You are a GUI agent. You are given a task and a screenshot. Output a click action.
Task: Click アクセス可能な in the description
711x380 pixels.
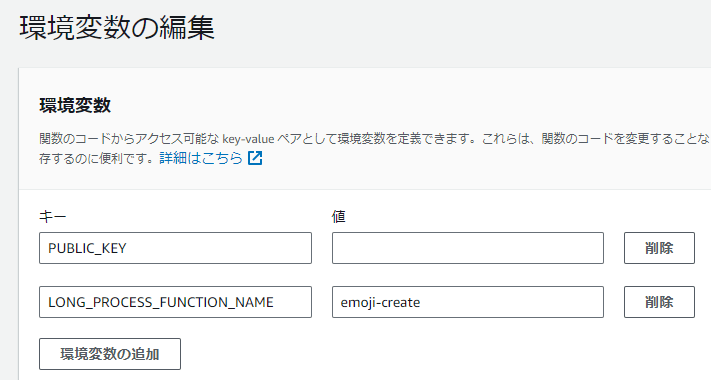click(177, 139)
